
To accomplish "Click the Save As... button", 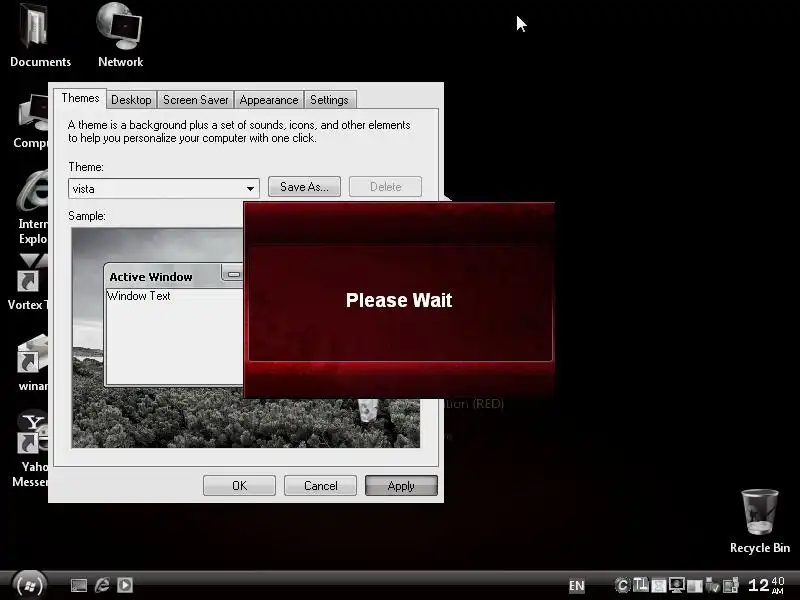I will [305, 187].
